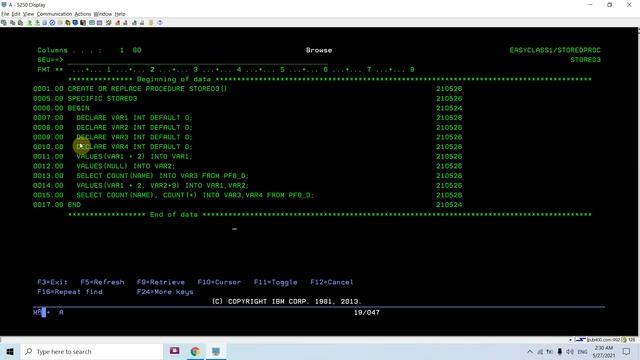Click the green download arrow toolbar icon

coord(37,23)
